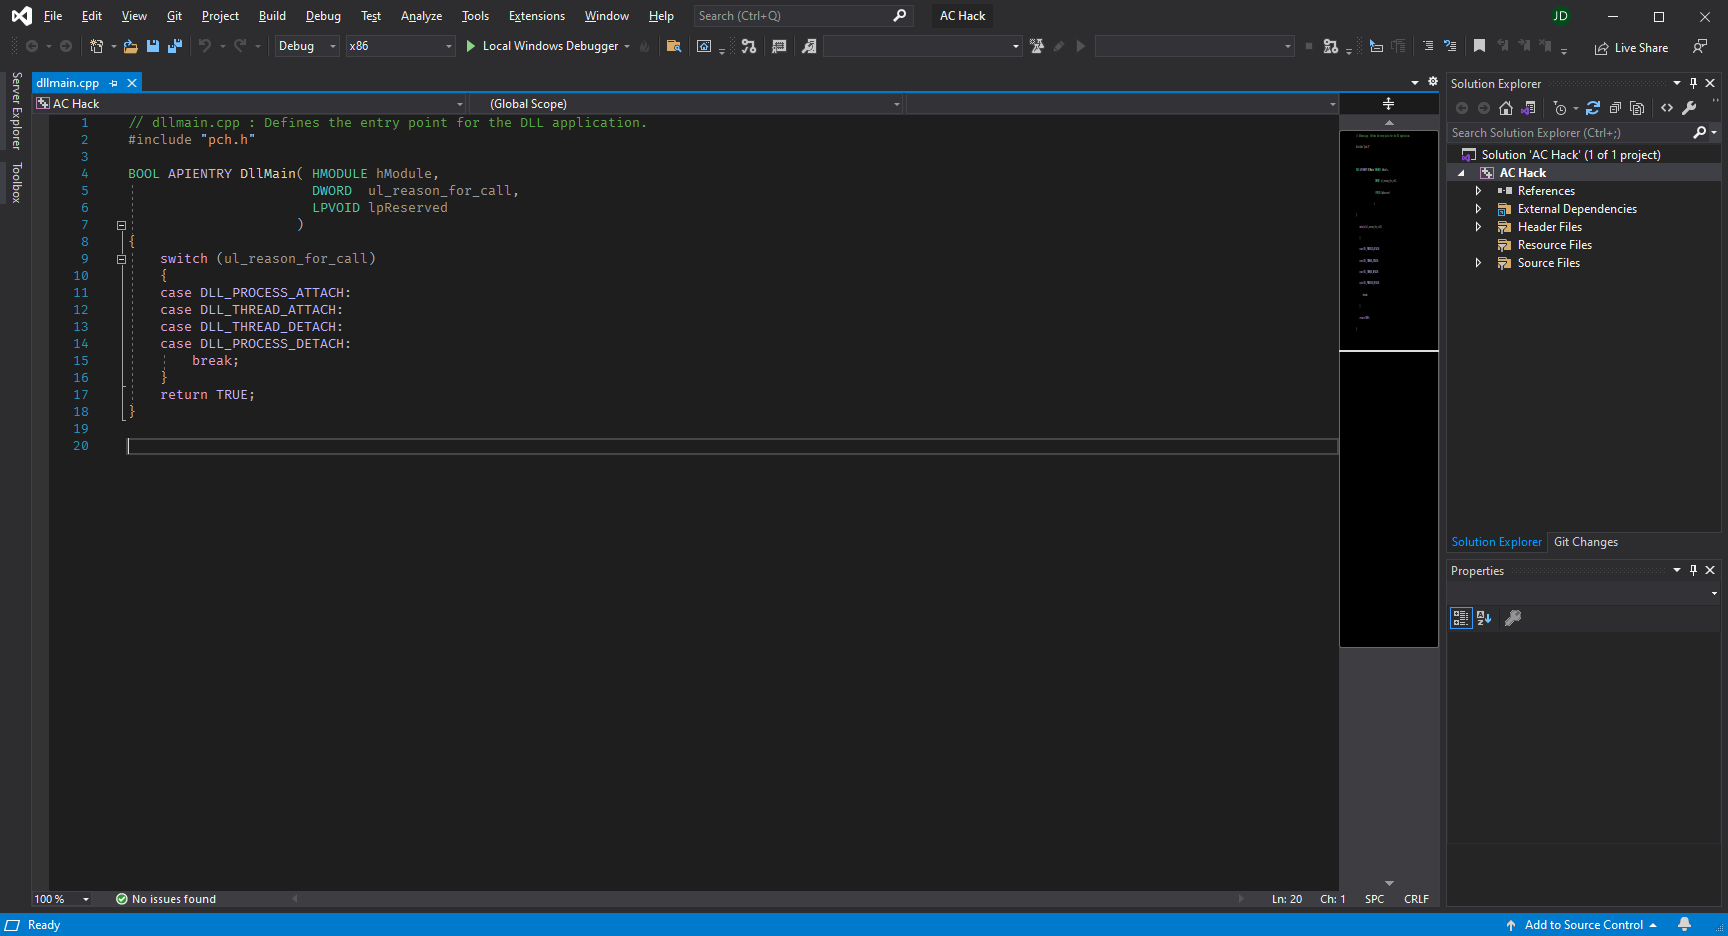Switch to Git Changes tab

pyautogui.click(x=1585, y=542)
